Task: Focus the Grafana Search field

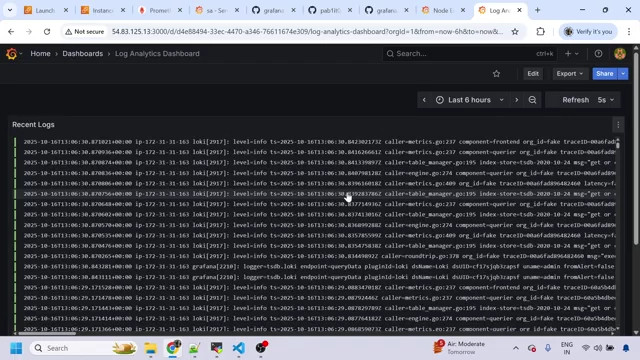Action: click(469, 53)
